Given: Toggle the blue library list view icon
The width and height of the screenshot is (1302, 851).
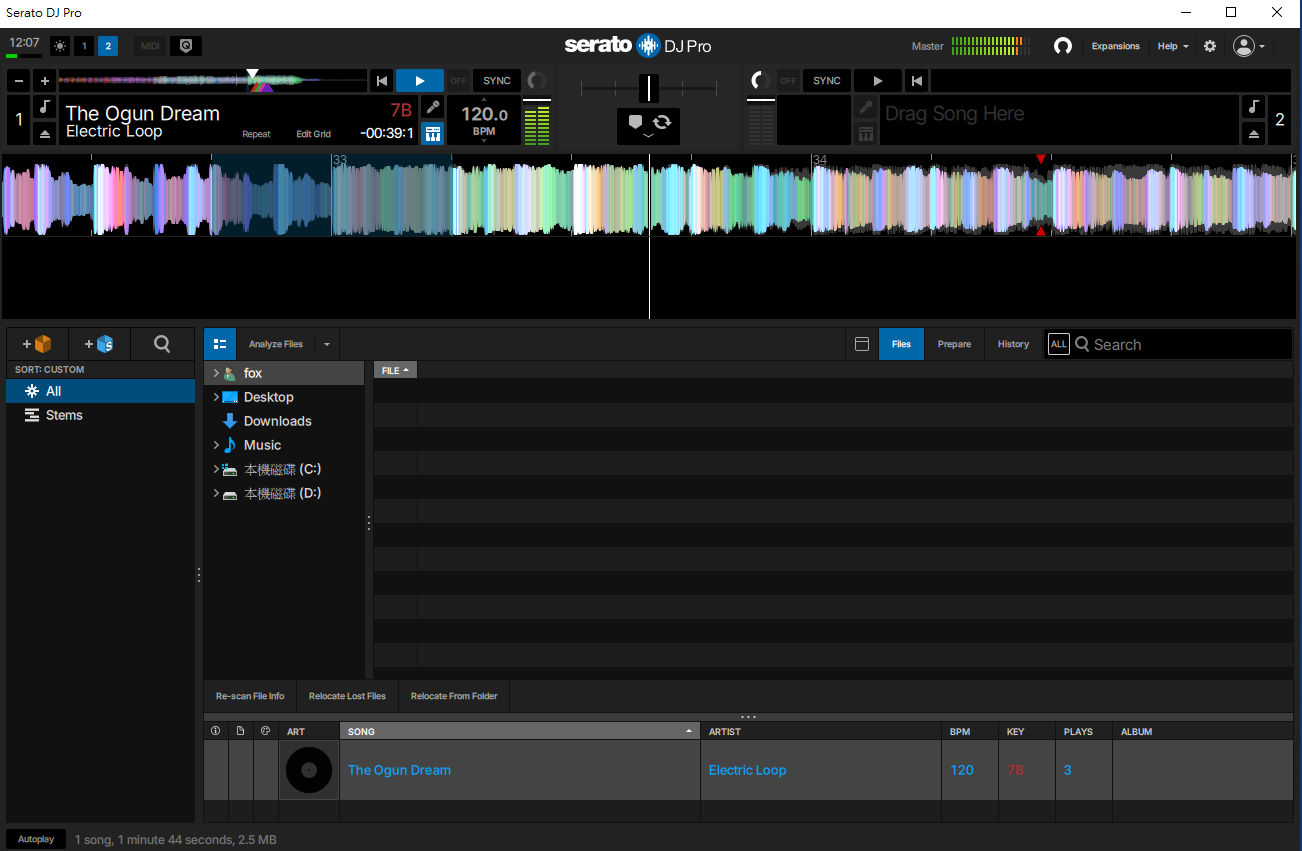Looking at the screenshot, I should click(220, 344).
